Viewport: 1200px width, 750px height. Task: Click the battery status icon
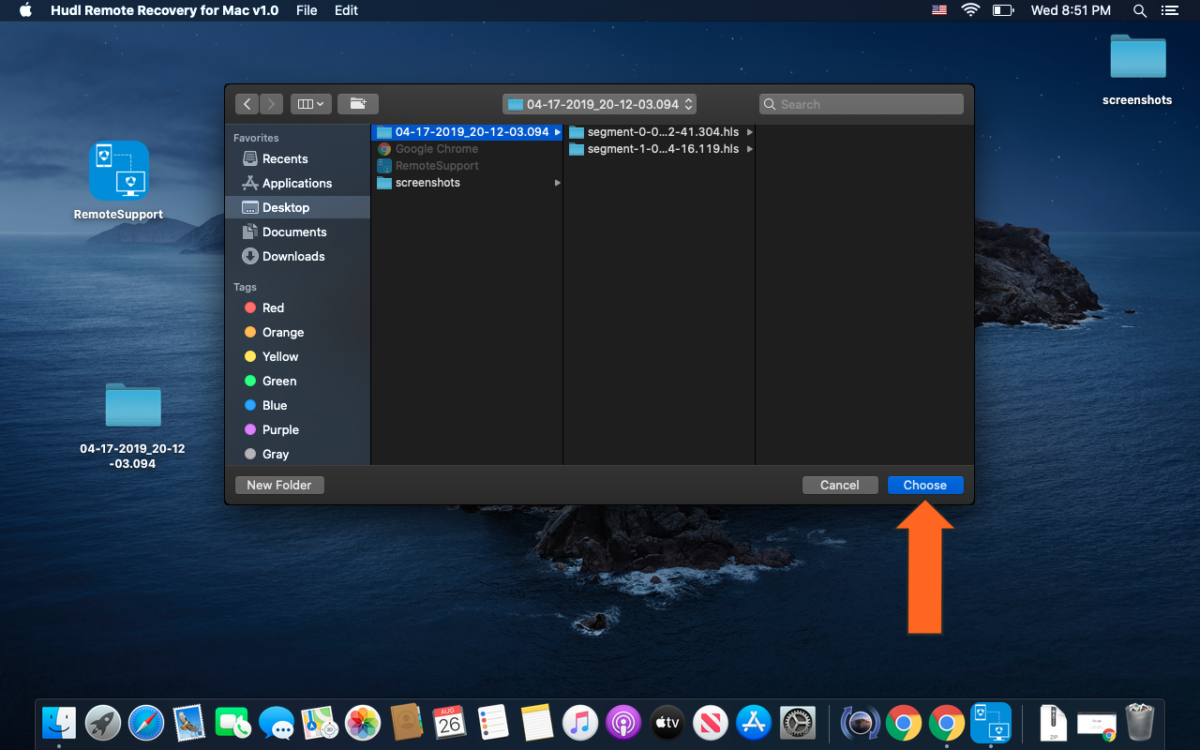1003,10
